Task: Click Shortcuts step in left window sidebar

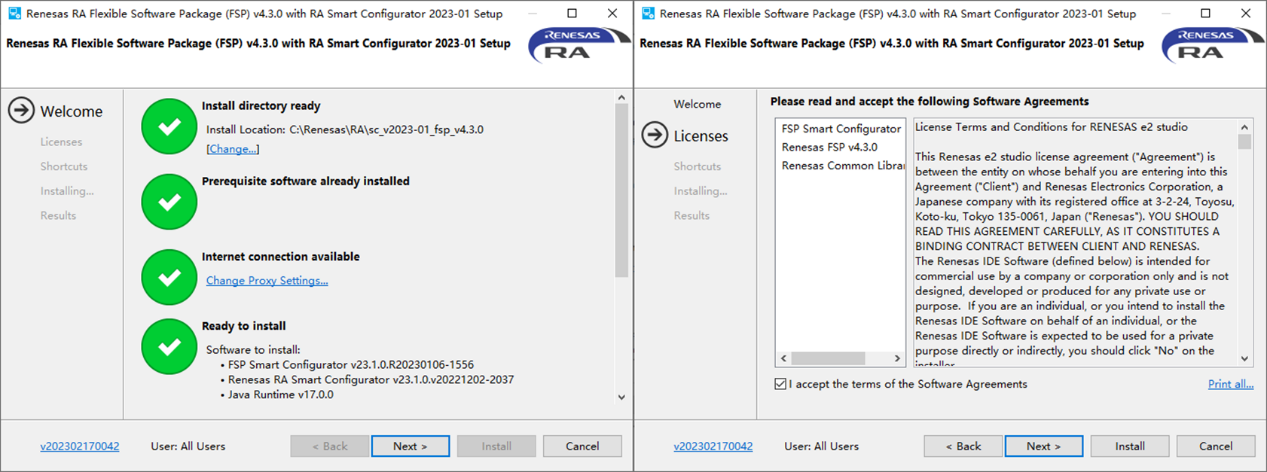Action: click(64, 166)
